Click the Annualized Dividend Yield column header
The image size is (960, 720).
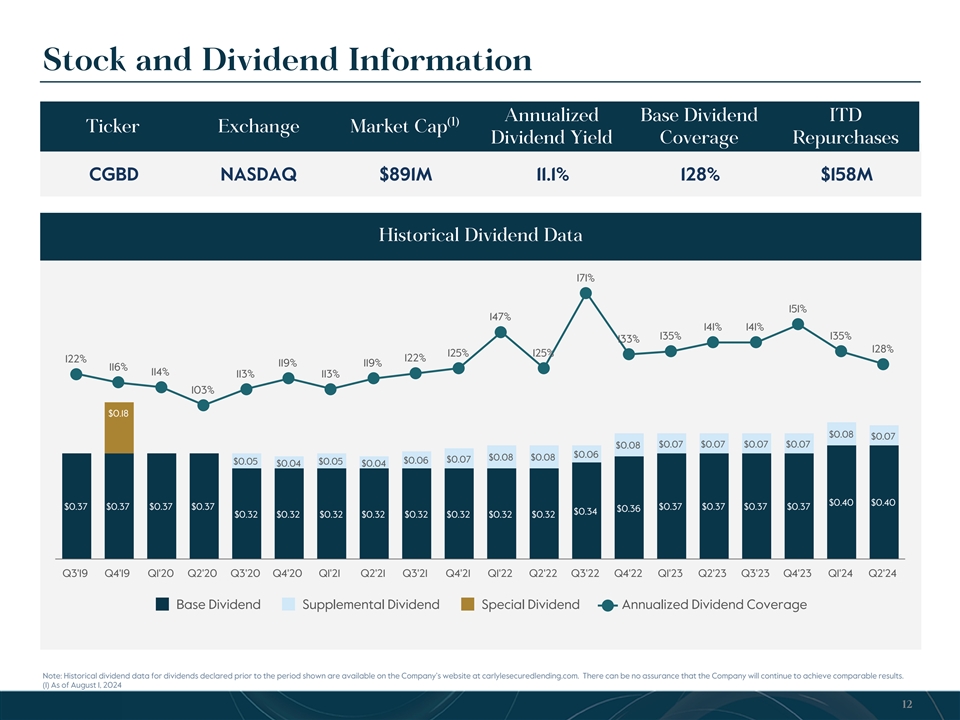(551, 126)
